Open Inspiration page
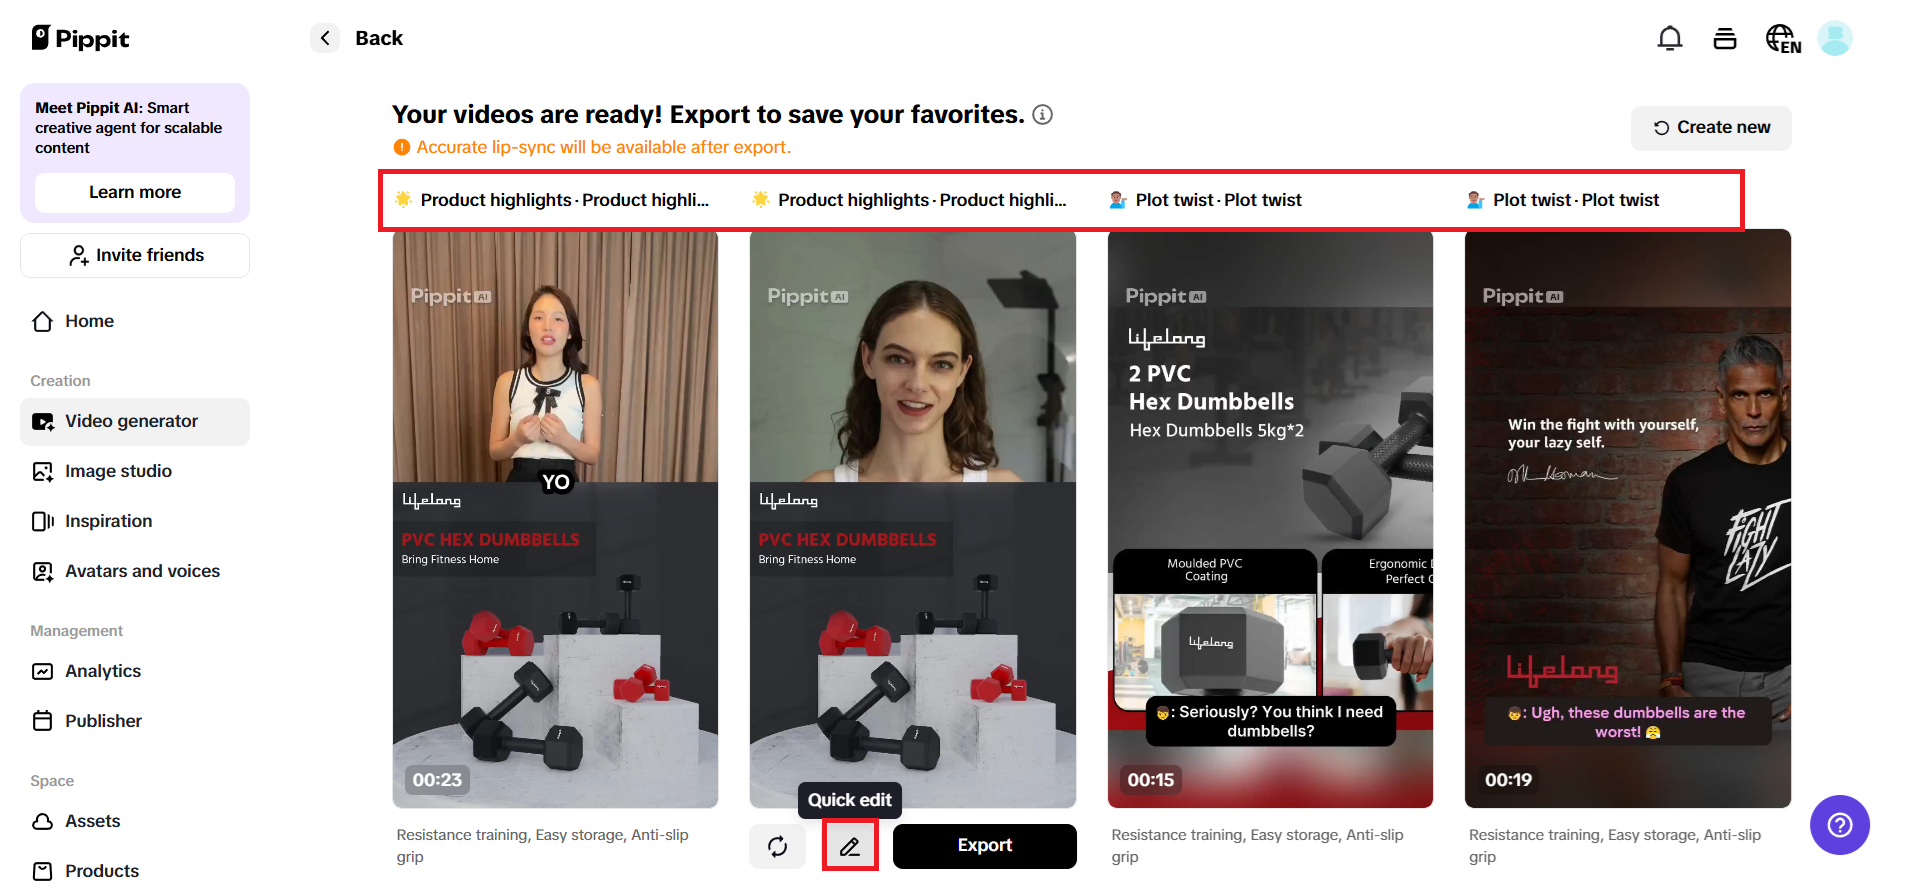 coord(135,521)
